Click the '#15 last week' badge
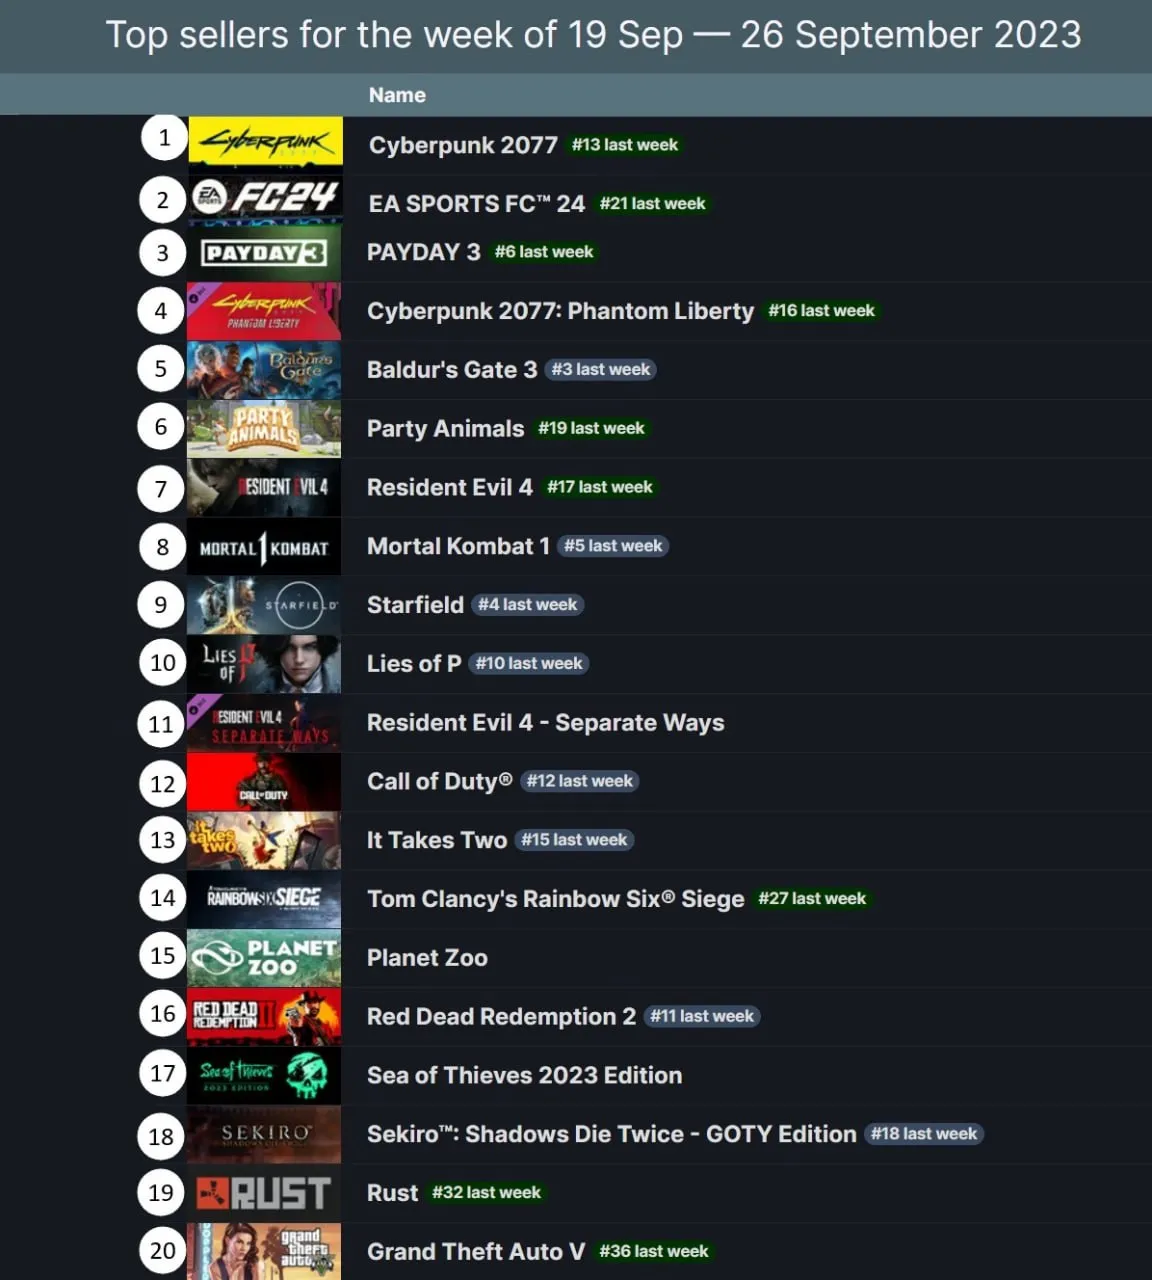The image size is (1152, 1280). (x=574, y=840)
